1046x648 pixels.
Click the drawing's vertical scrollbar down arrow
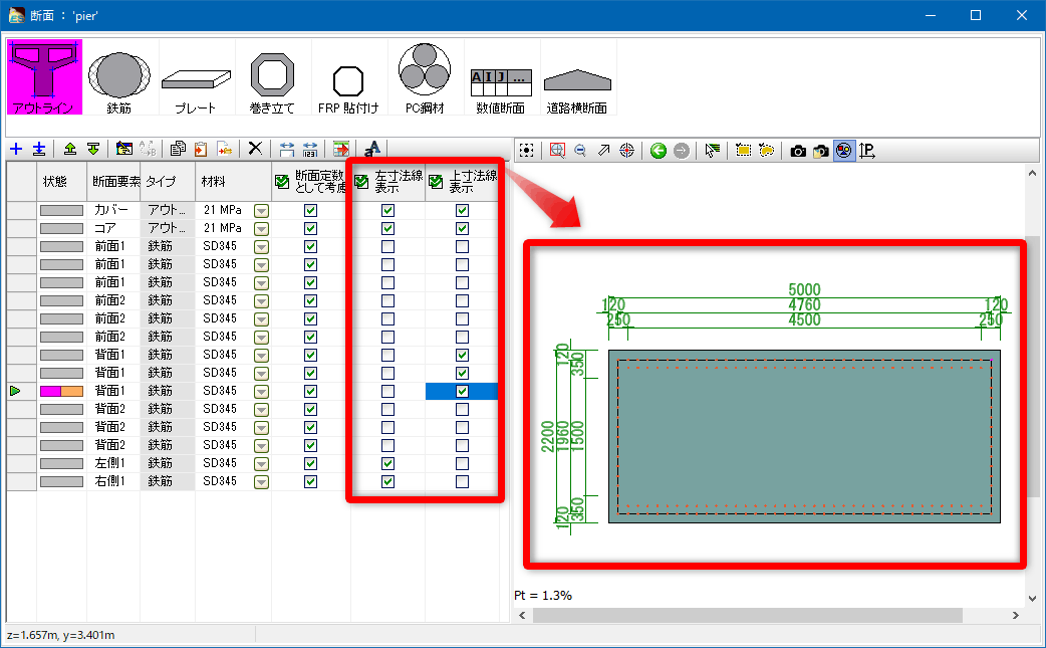pos(1032,599)
